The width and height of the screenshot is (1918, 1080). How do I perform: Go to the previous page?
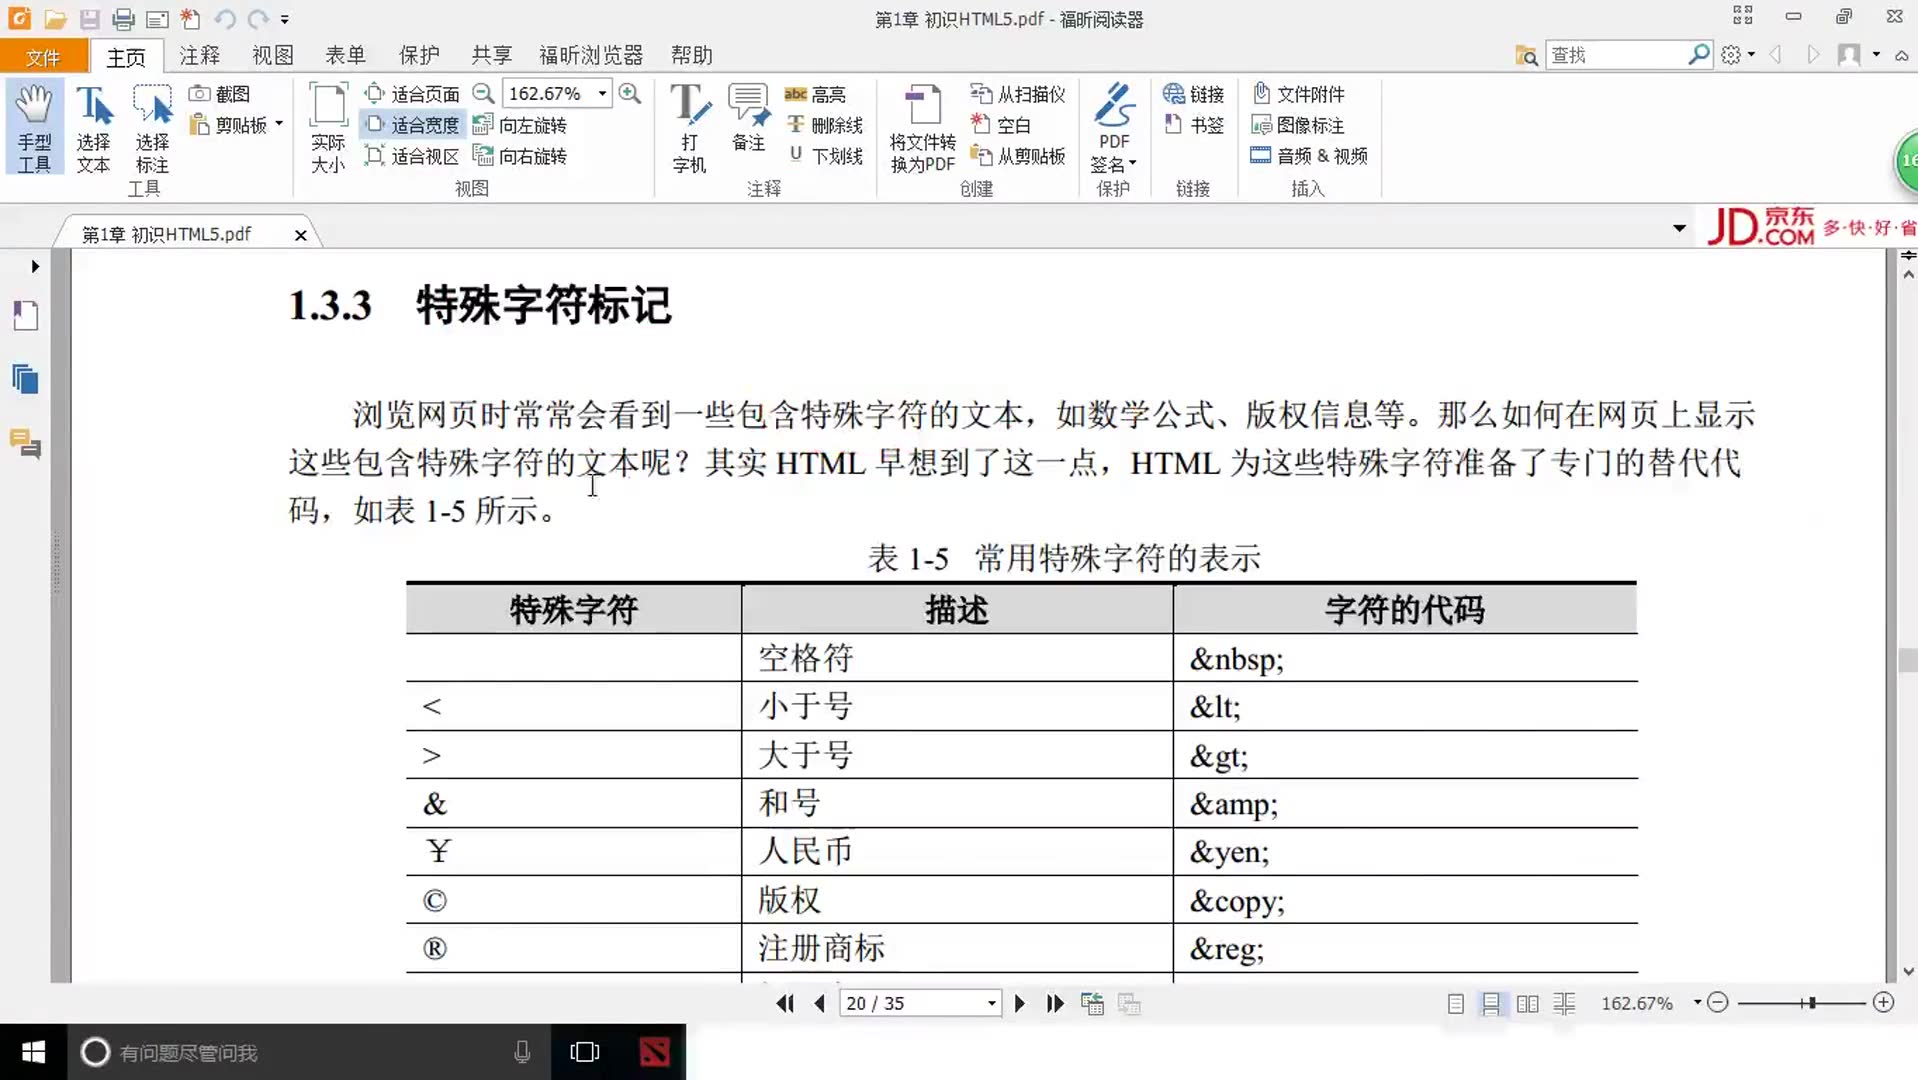[x=820, y=1003]
